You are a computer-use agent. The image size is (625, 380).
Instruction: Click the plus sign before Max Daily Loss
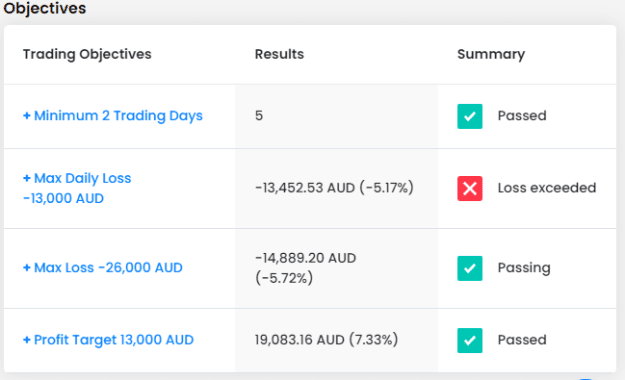point(27,178)
